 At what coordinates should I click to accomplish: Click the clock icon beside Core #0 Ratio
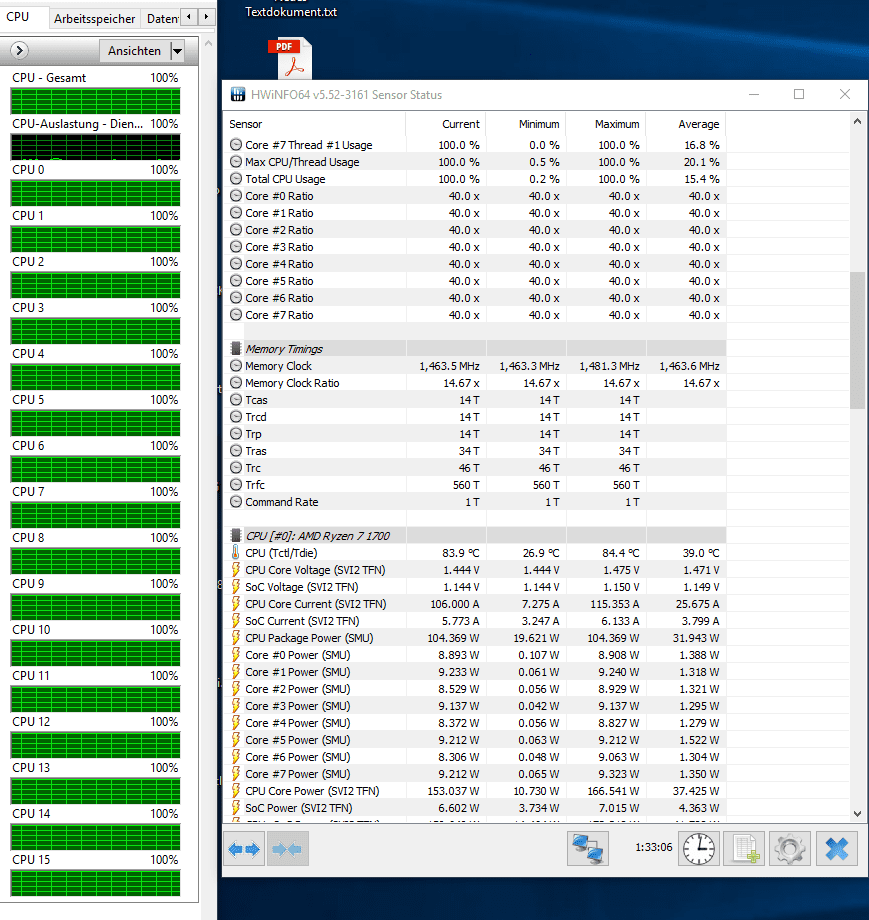click(236, 195)
